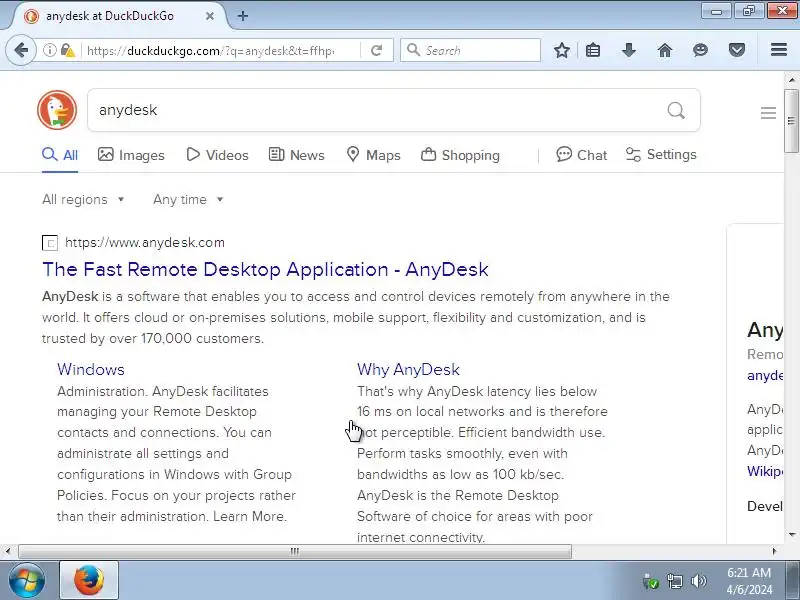Screen dimensions: 800x600
Task: Switch to the Videos tab
Action: coord(217,155)
